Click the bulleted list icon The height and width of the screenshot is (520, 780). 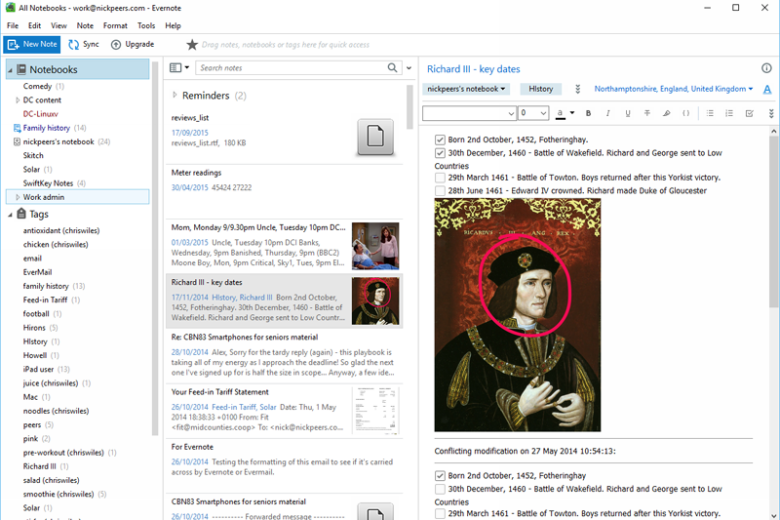(x=710, y=113)
